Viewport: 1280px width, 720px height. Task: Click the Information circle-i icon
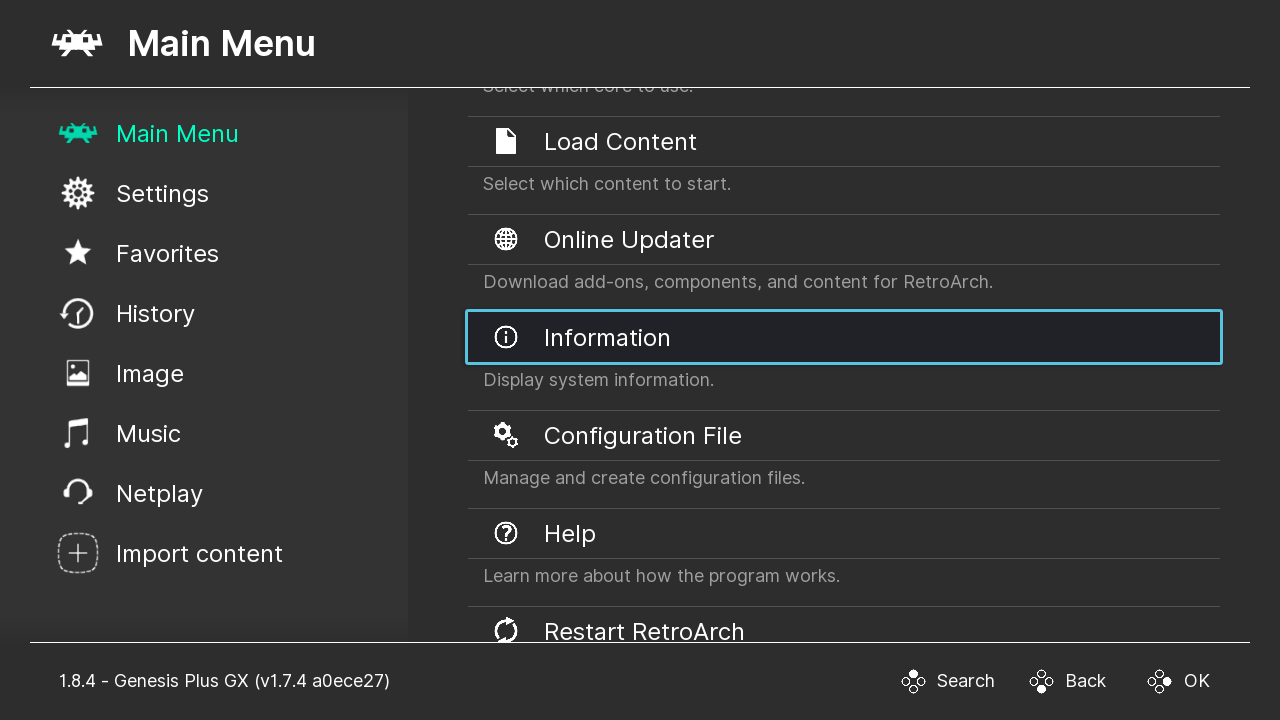pyautogui.click(x=506, y=337)
